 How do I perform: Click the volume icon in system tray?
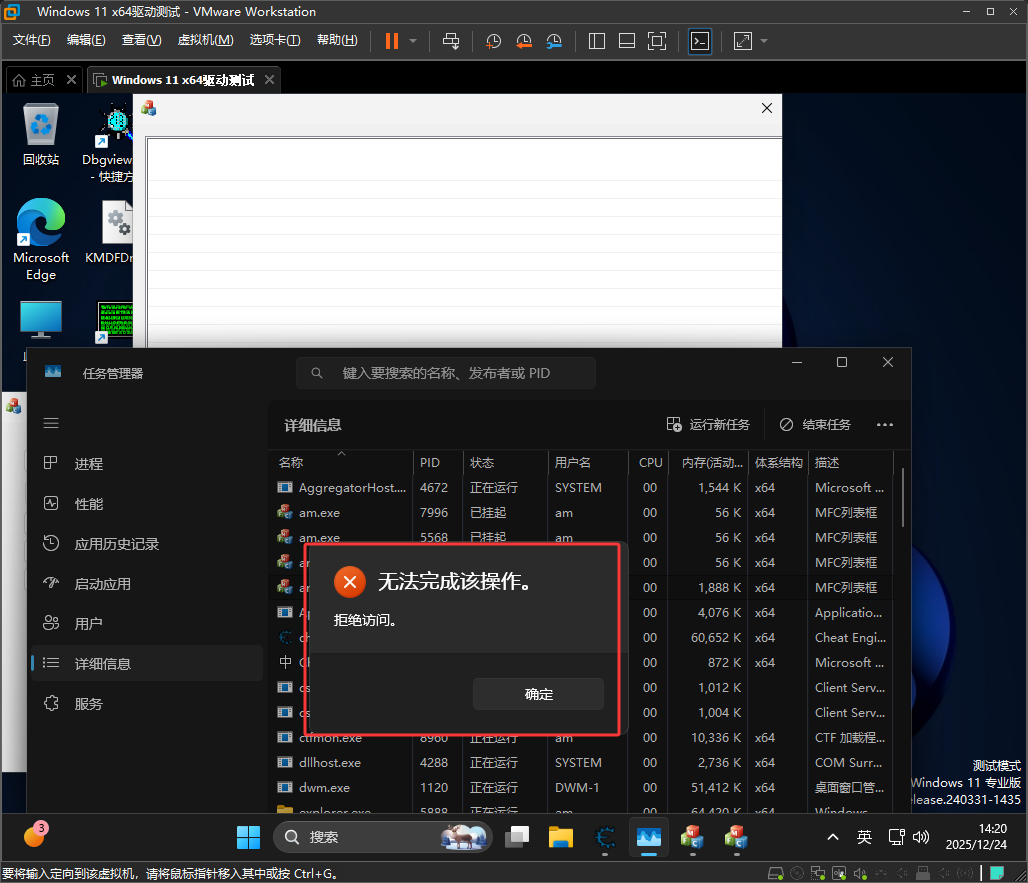coord(921,837)
